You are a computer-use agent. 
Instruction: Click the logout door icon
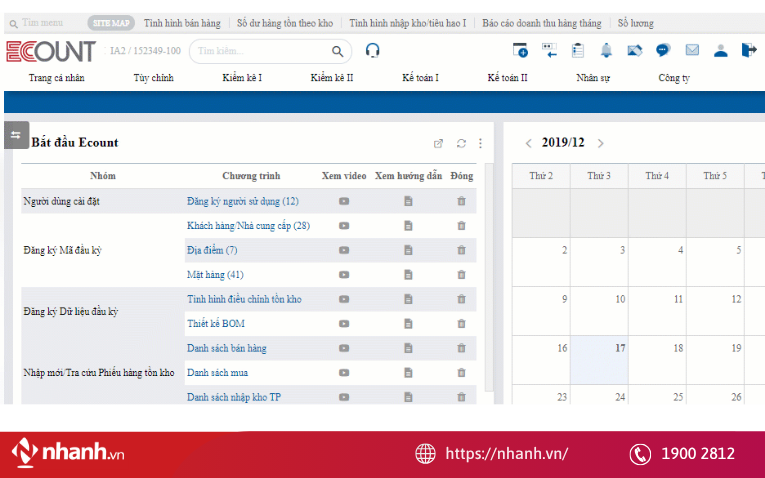(749, 51)
